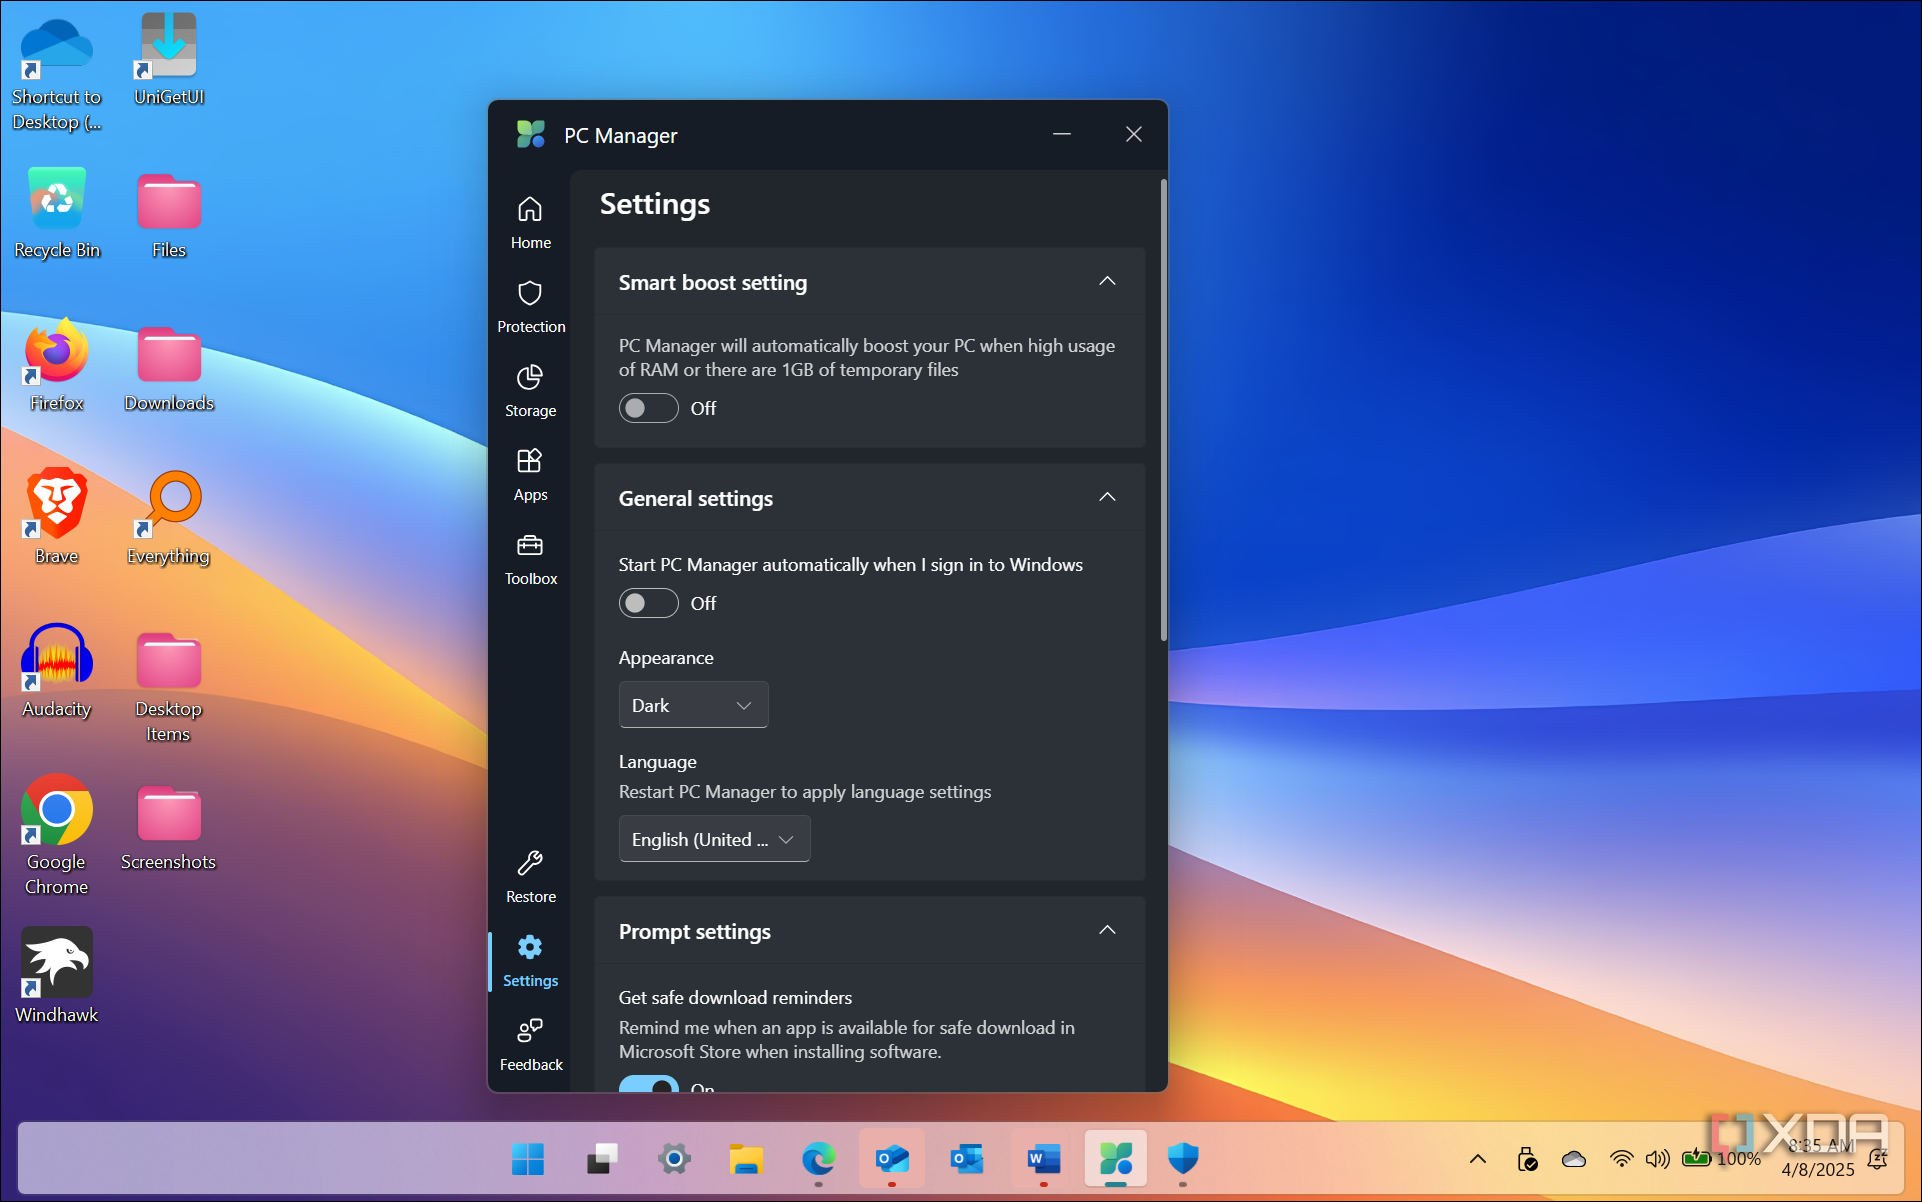This screenshot has height=1202, width=1922.
Task: Open the classic Outlook taskbar icon
Action: pos(966,1159)
